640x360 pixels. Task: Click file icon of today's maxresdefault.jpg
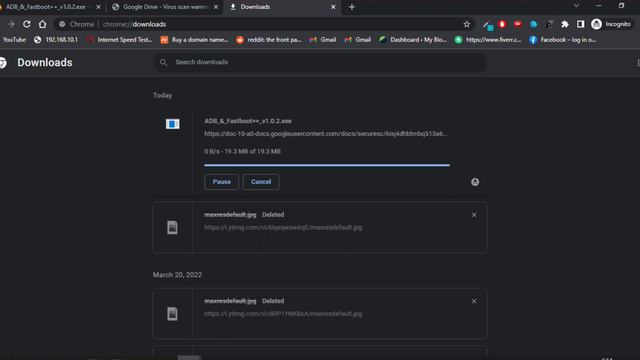pyautogui.click(x=172, y=227)
